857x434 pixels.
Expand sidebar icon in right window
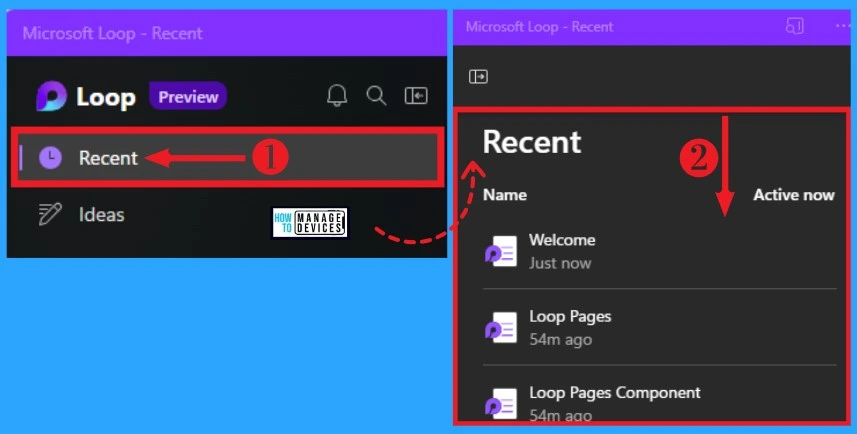[x=478, y=77]
